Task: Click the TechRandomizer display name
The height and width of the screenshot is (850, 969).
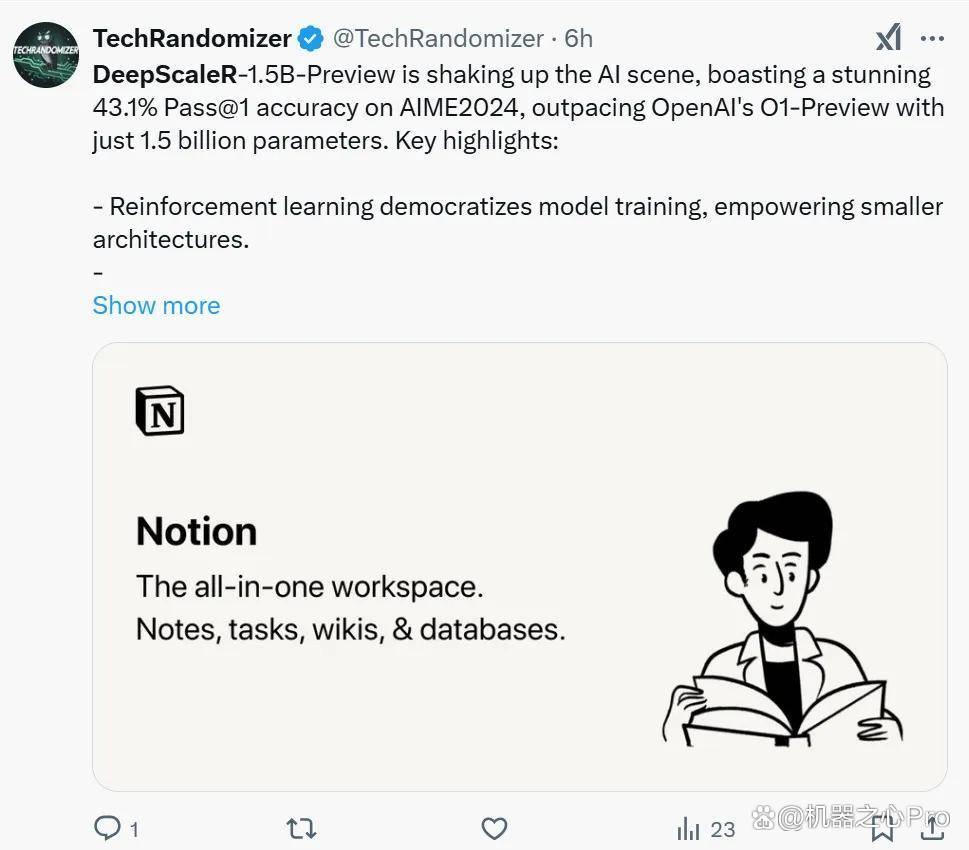Action: pyautogui.click(x=192, y=38)
